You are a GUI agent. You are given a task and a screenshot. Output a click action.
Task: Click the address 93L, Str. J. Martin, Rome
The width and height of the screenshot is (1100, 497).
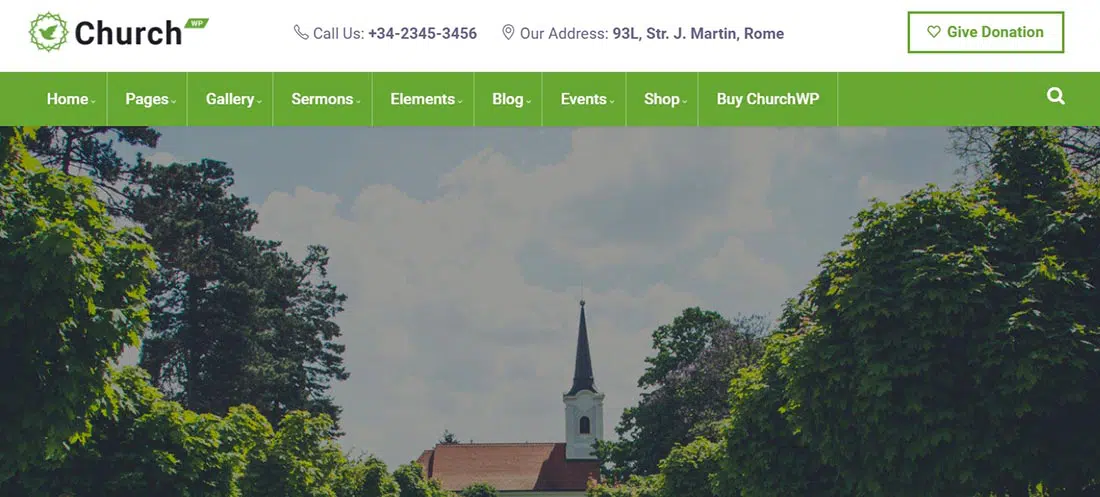(x=698, y=33)
